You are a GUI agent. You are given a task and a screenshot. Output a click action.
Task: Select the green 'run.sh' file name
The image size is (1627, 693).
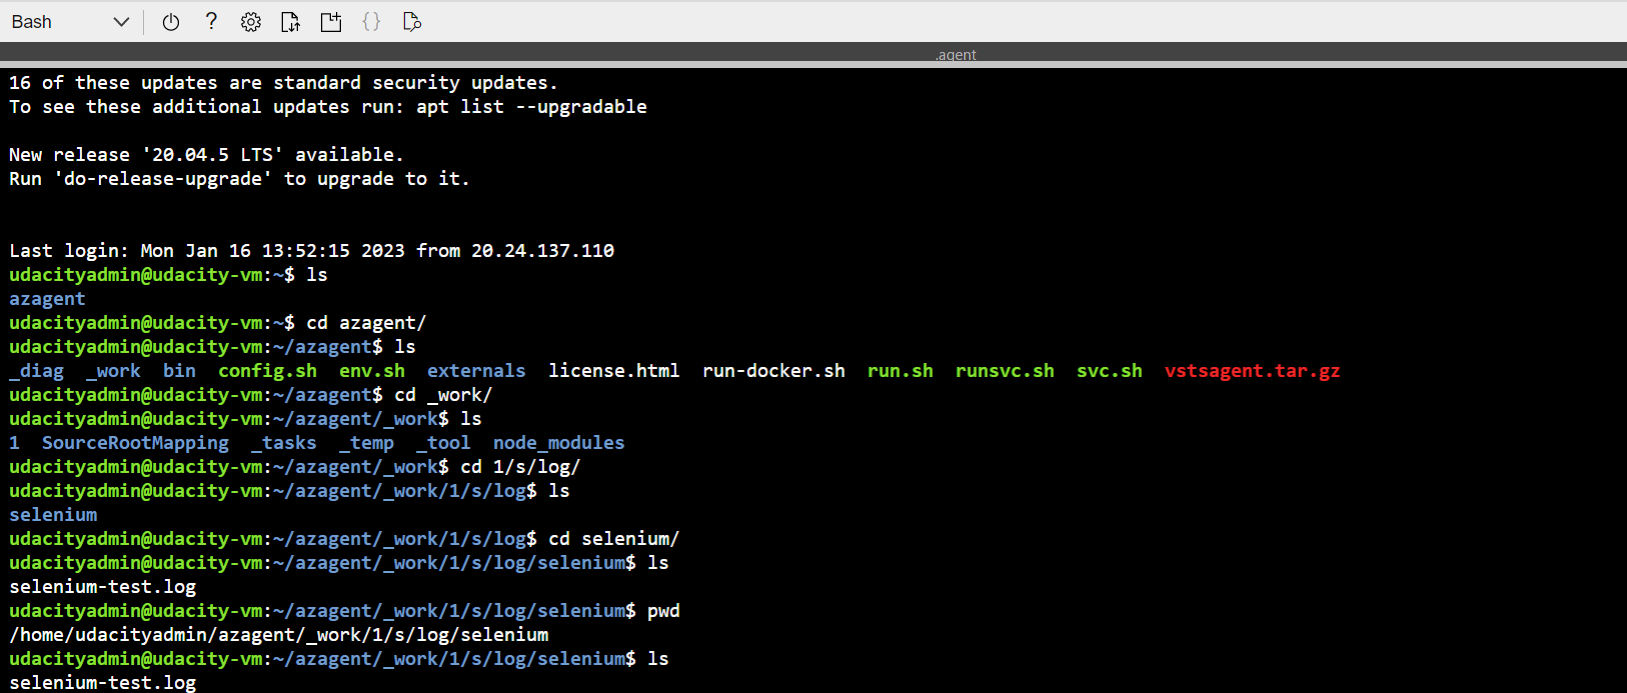tap(900, 371)
